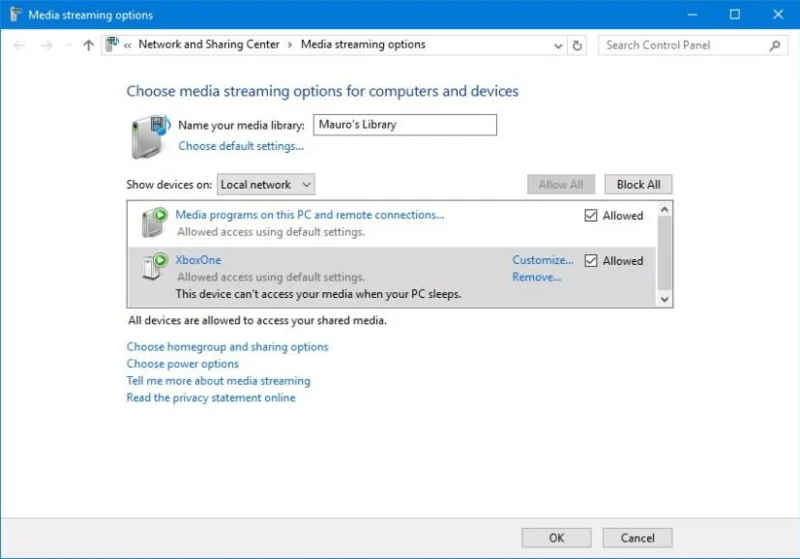Image resolution: width=800 pixels, height=559 pixels.
Task: Click 'All devices are allowed to access' text
Action: (257, 320)
